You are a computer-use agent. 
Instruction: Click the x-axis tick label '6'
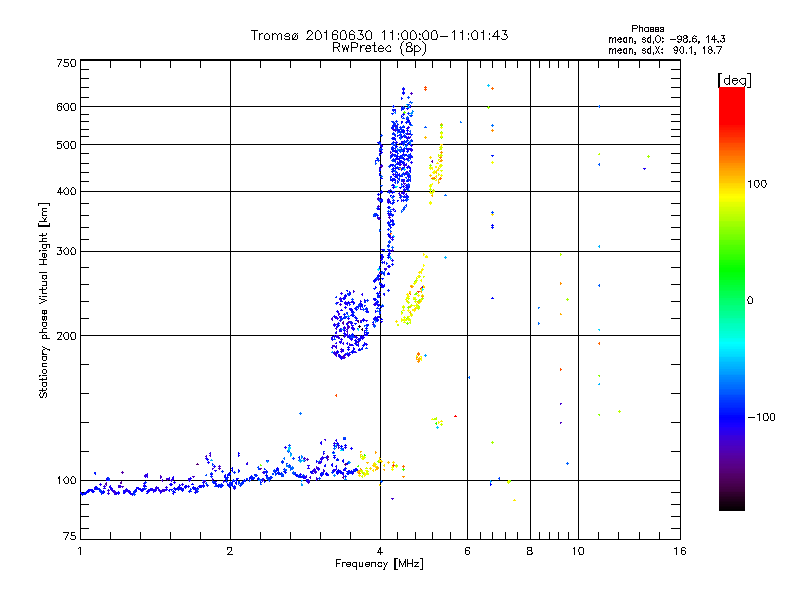click(x=467, y=551)
